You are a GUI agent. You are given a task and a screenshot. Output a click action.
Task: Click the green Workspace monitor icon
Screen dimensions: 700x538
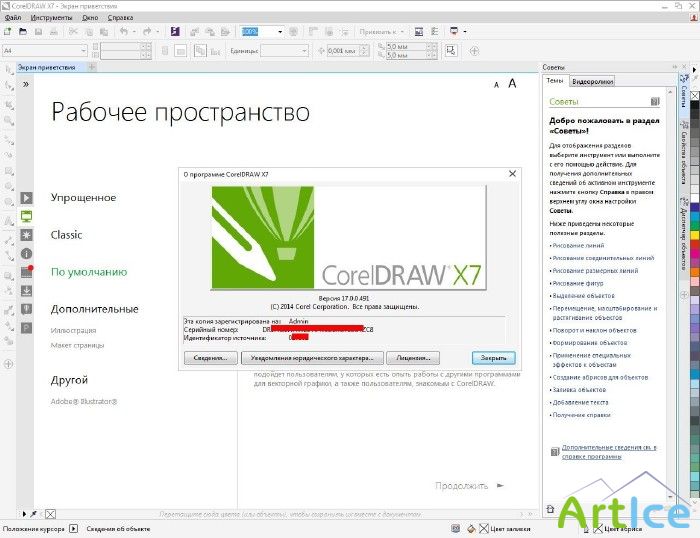coord(26,217)
